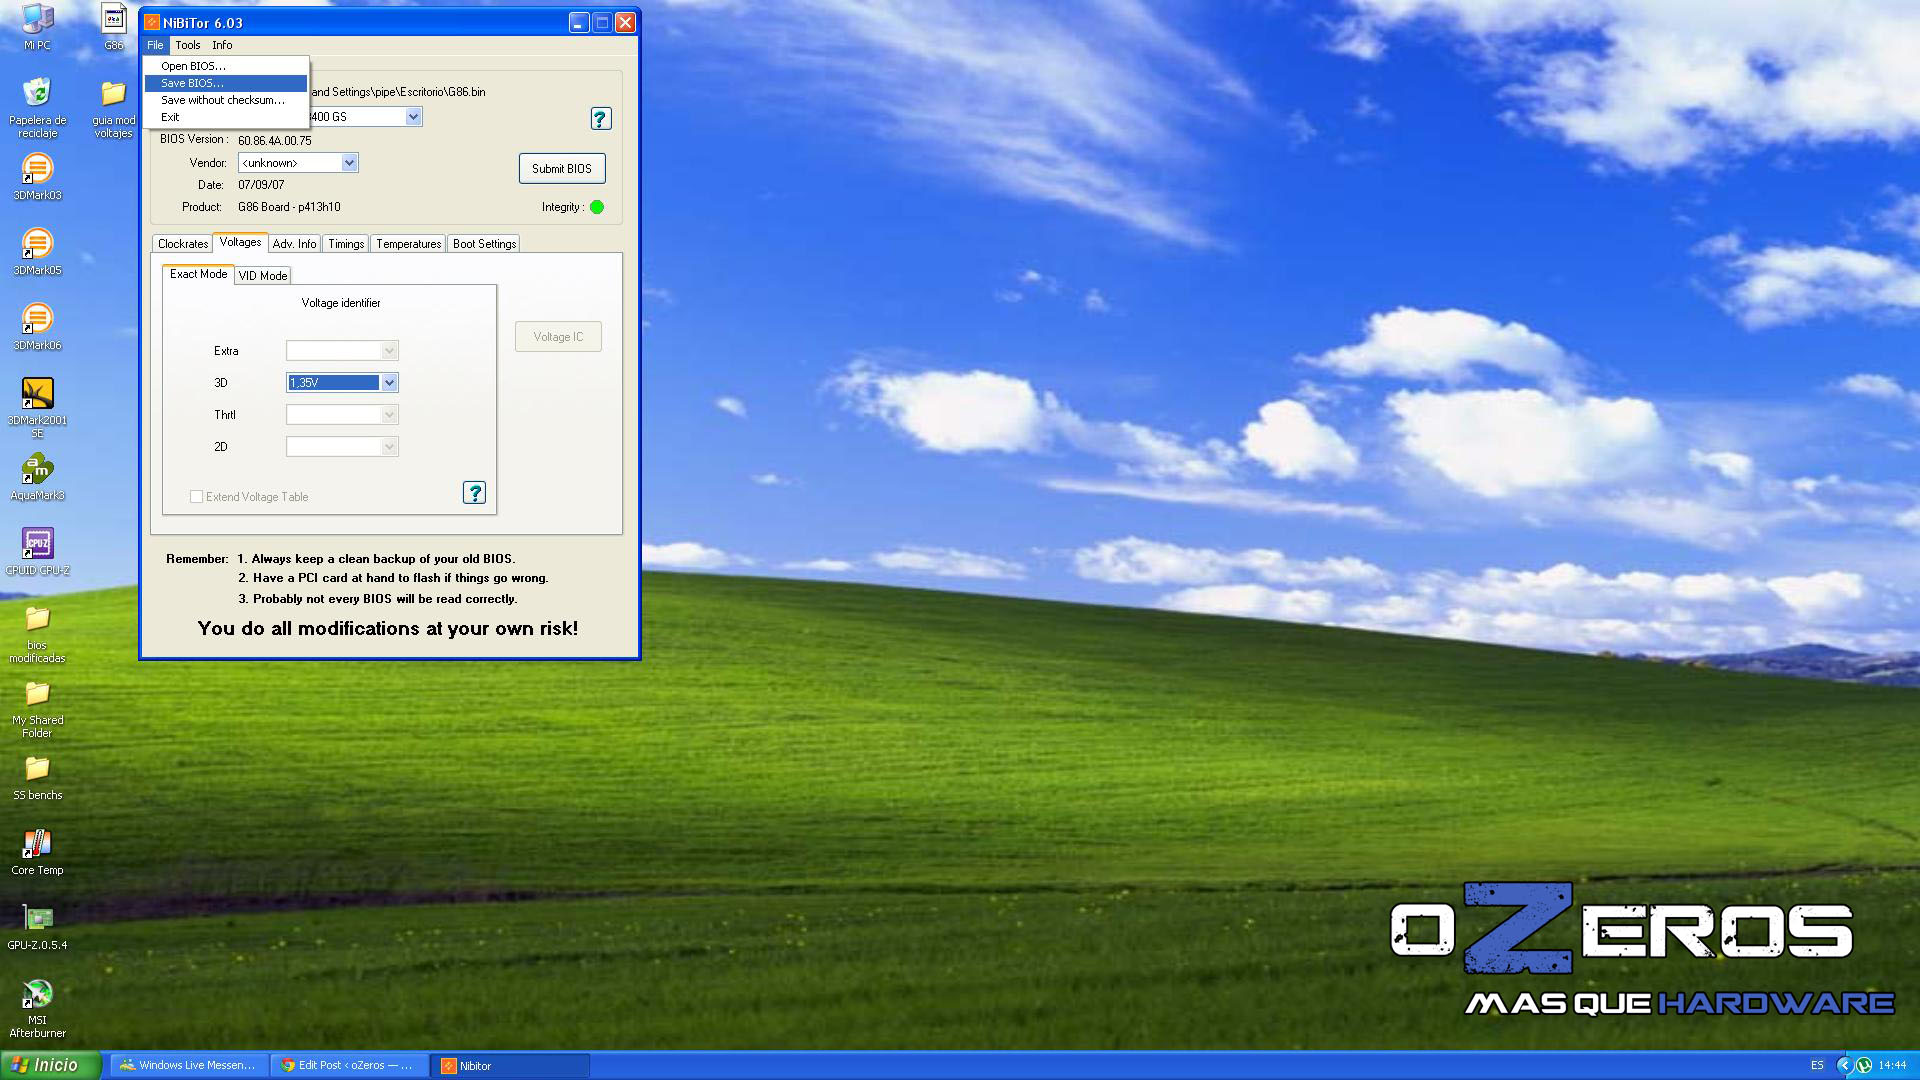Launch the 3DMark03 shortcut

click(37, 177)
